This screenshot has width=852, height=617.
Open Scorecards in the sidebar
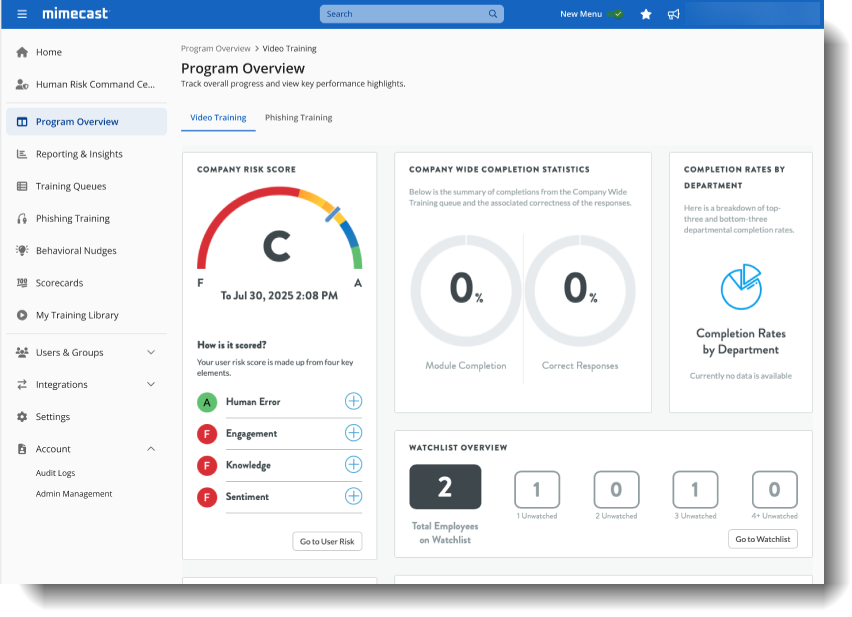[x=59, y=283]
